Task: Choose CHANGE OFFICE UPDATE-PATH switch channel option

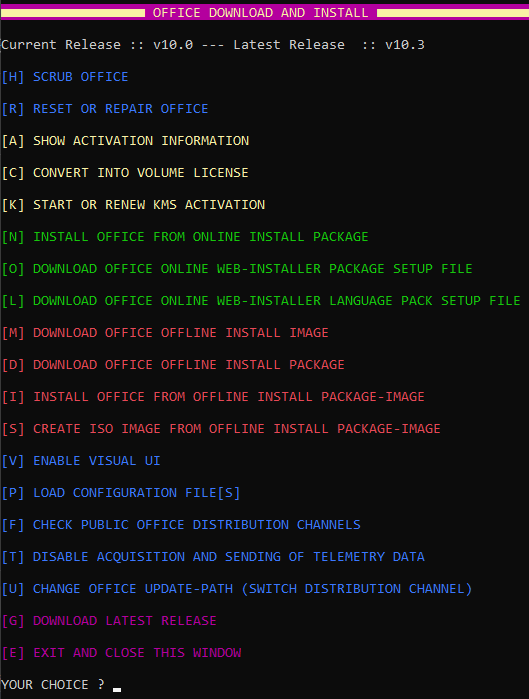Action: pyautogui.click(x=237, y=589)
